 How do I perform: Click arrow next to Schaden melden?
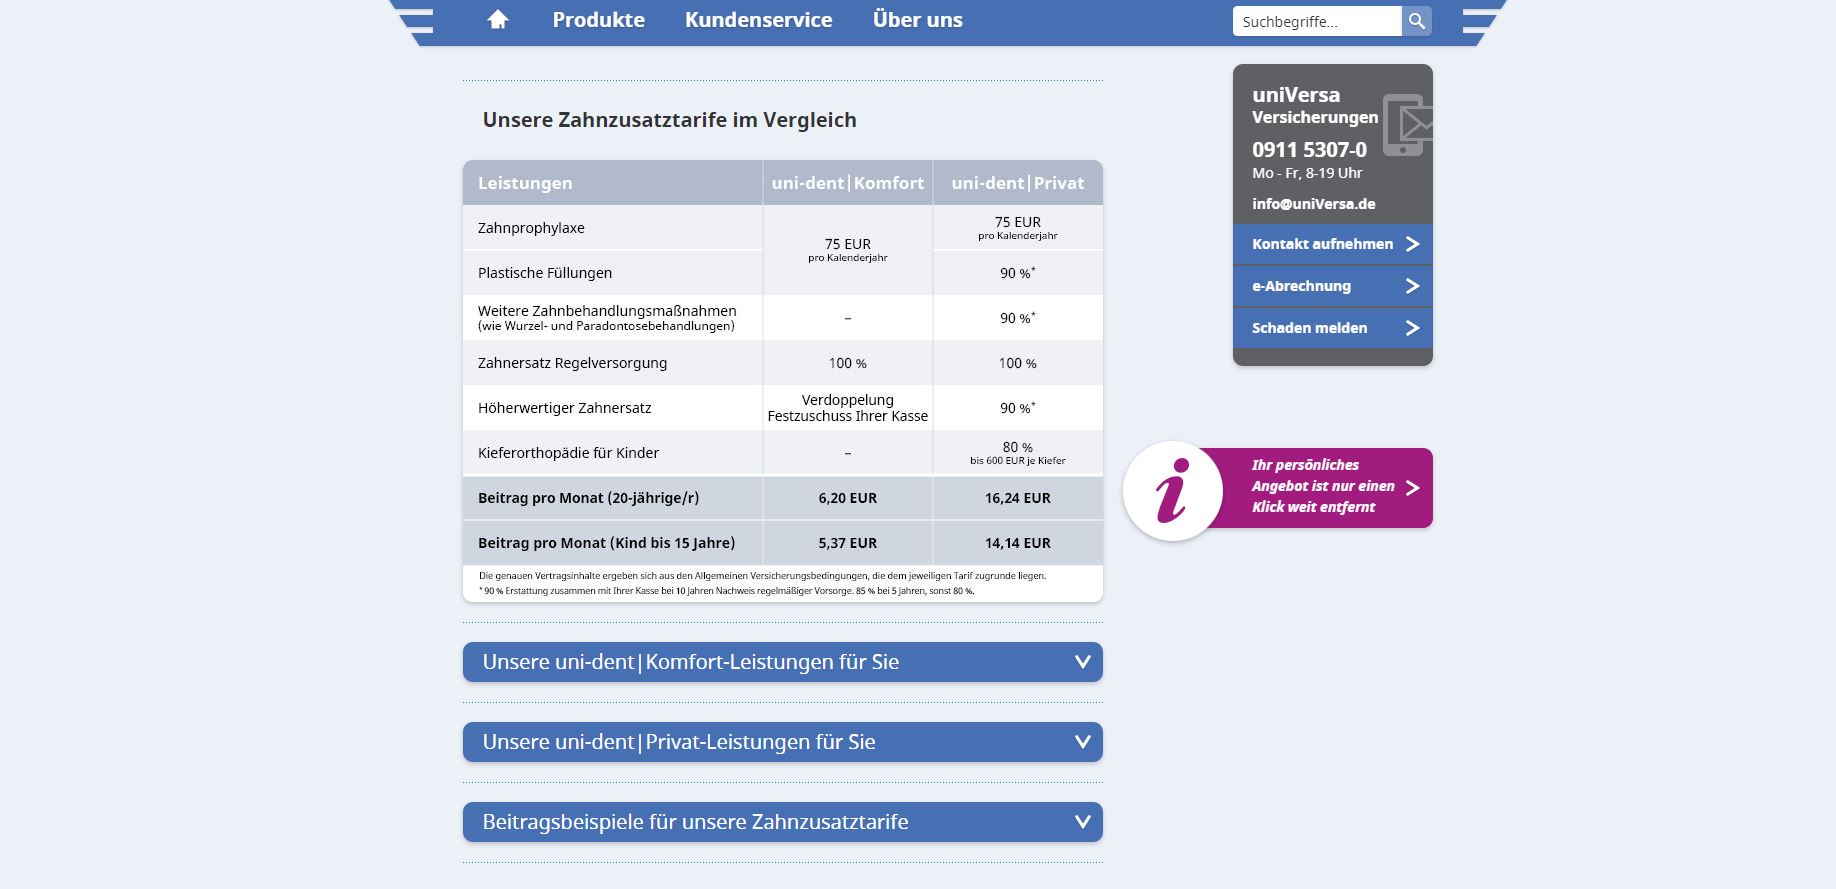pyautogui.click(x=1412, y=328)
